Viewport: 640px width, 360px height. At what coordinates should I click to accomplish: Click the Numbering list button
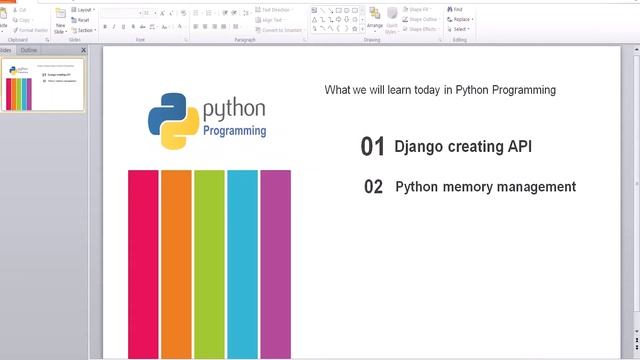click(x=209, y=13)
